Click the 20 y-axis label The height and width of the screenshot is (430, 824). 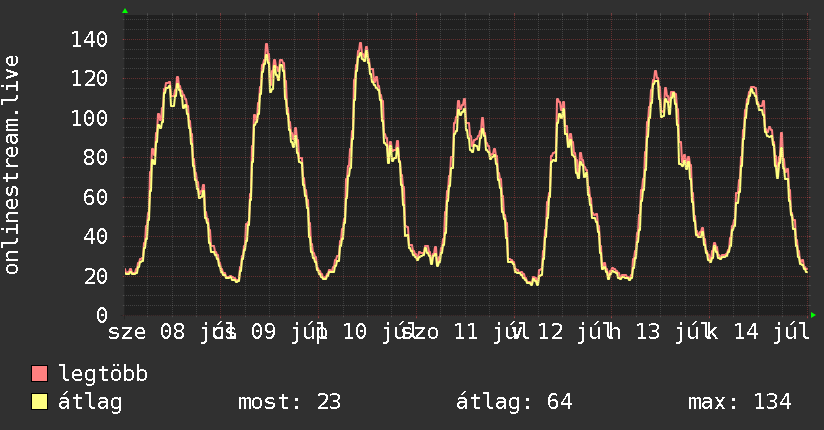pyautogui.click(x=96, y=275)
